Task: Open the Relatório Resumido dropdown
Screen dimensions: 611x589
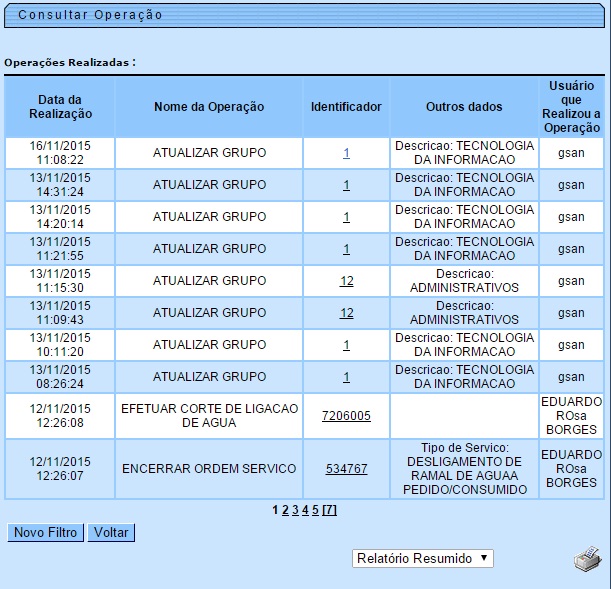Action: (x=423, y=558)
